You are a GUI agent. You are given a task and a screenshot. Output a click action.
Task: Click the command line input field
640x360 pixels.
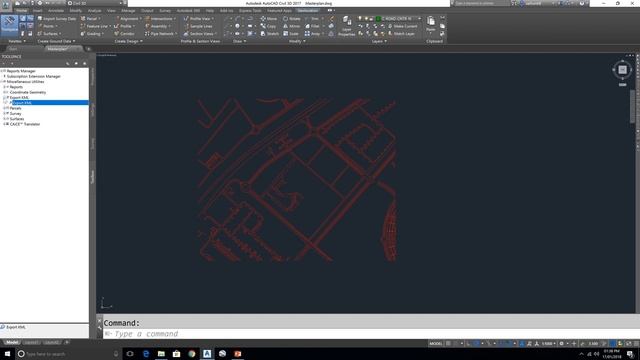click(369, 334)
